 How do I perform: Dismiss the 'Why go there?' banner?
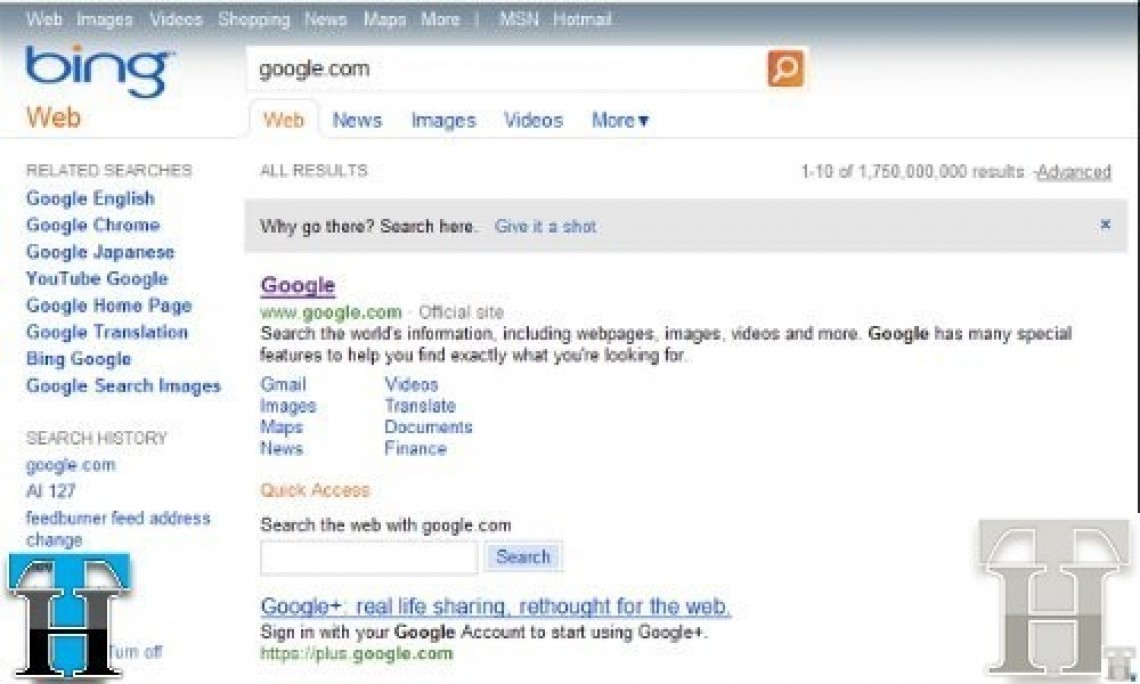click(1105, 225)
